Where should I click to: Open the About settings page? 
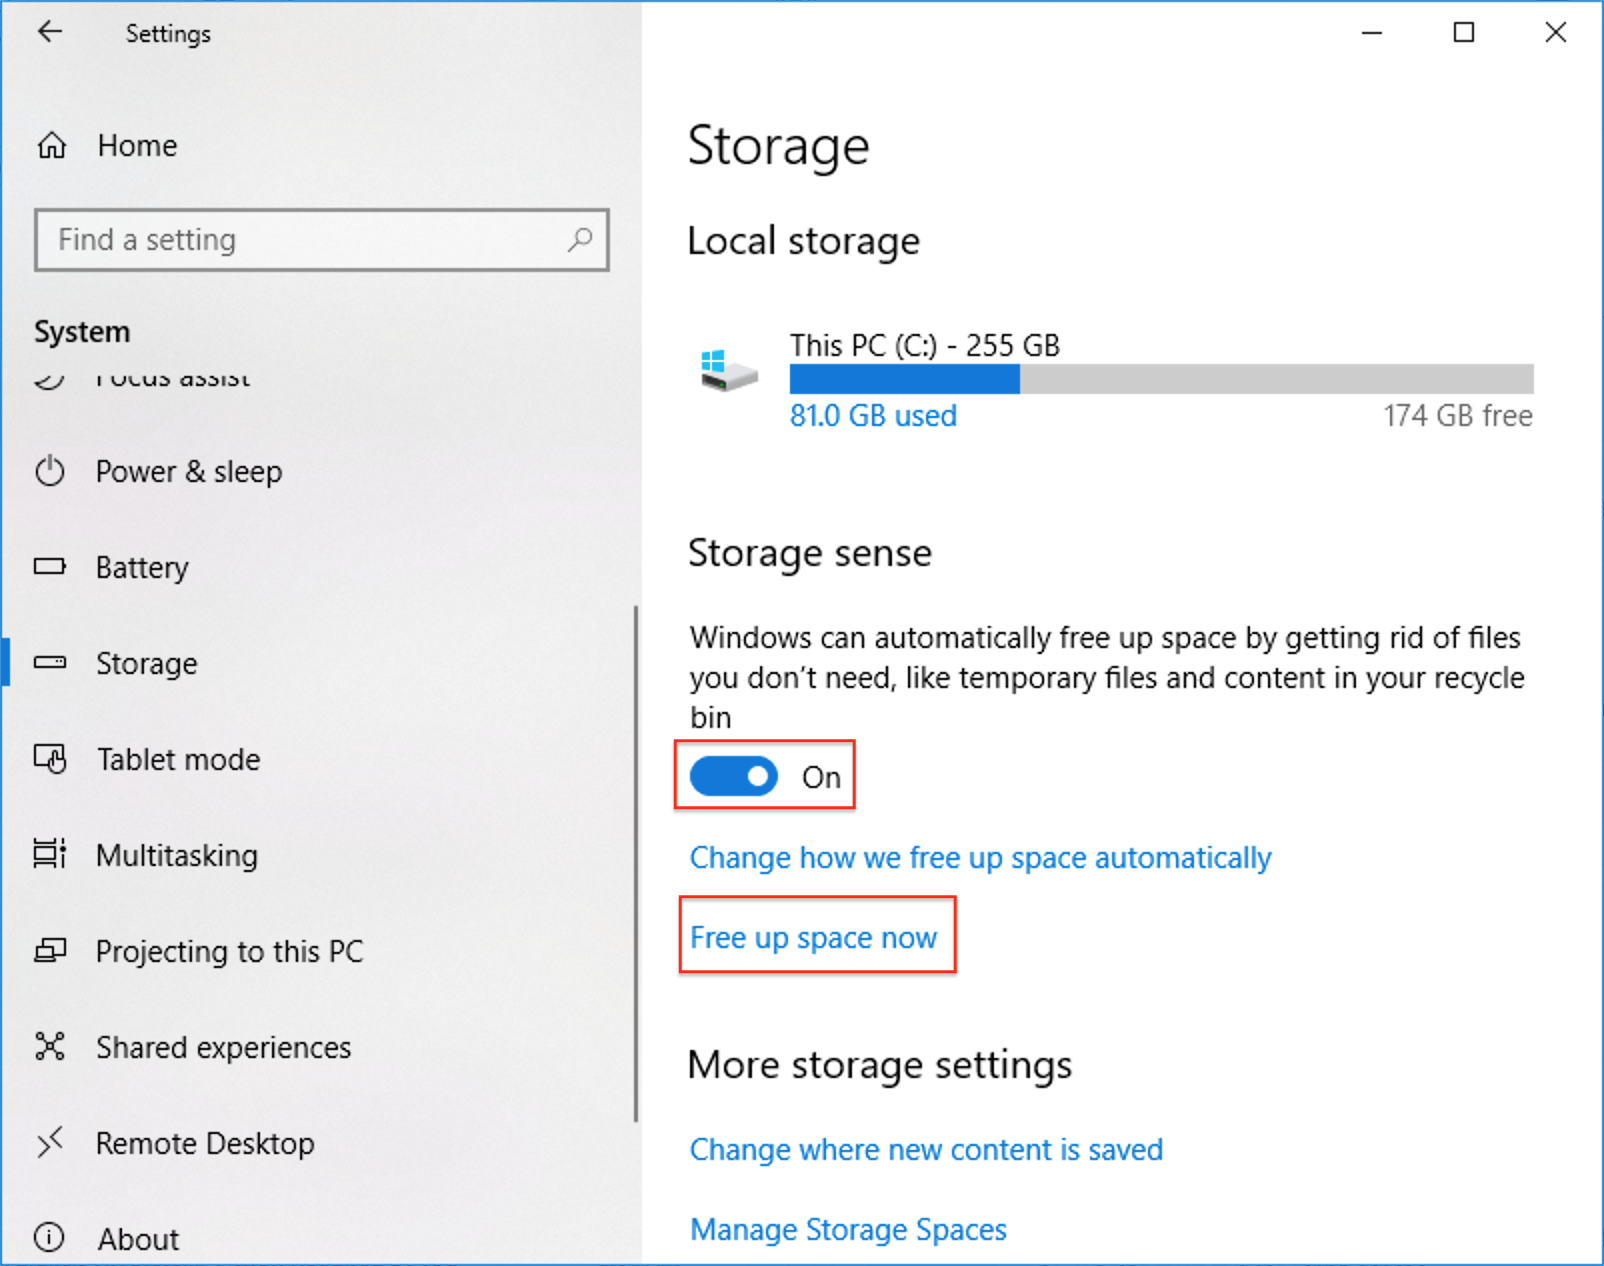(138, 1239)
